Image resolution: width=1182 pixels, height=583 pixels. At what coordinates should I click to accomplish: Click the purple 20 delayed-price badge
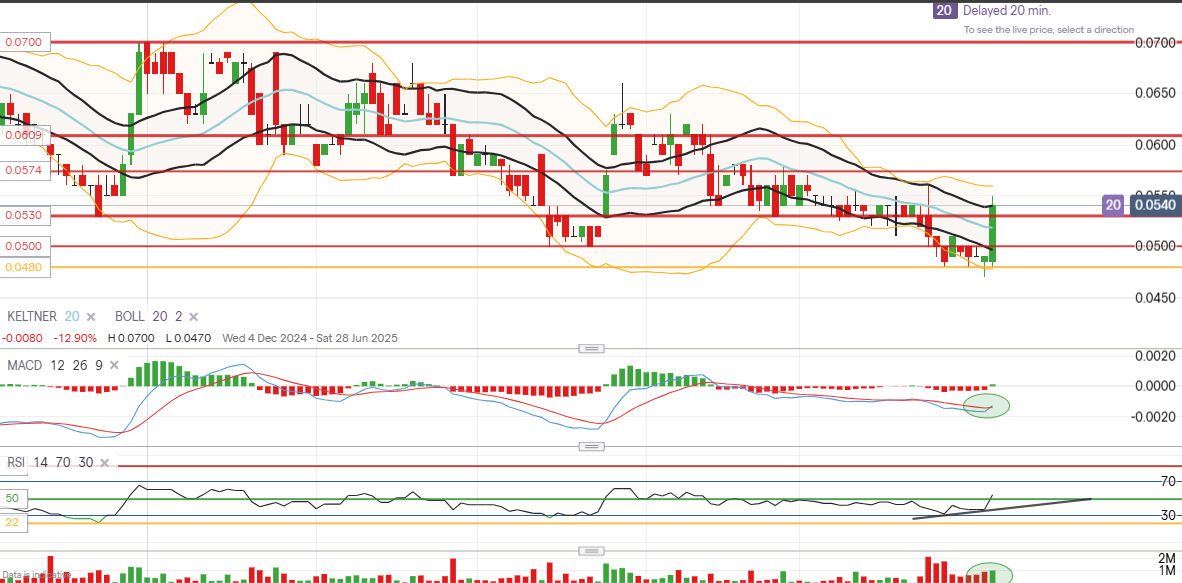pyautogui.click(x=943, y=11)
